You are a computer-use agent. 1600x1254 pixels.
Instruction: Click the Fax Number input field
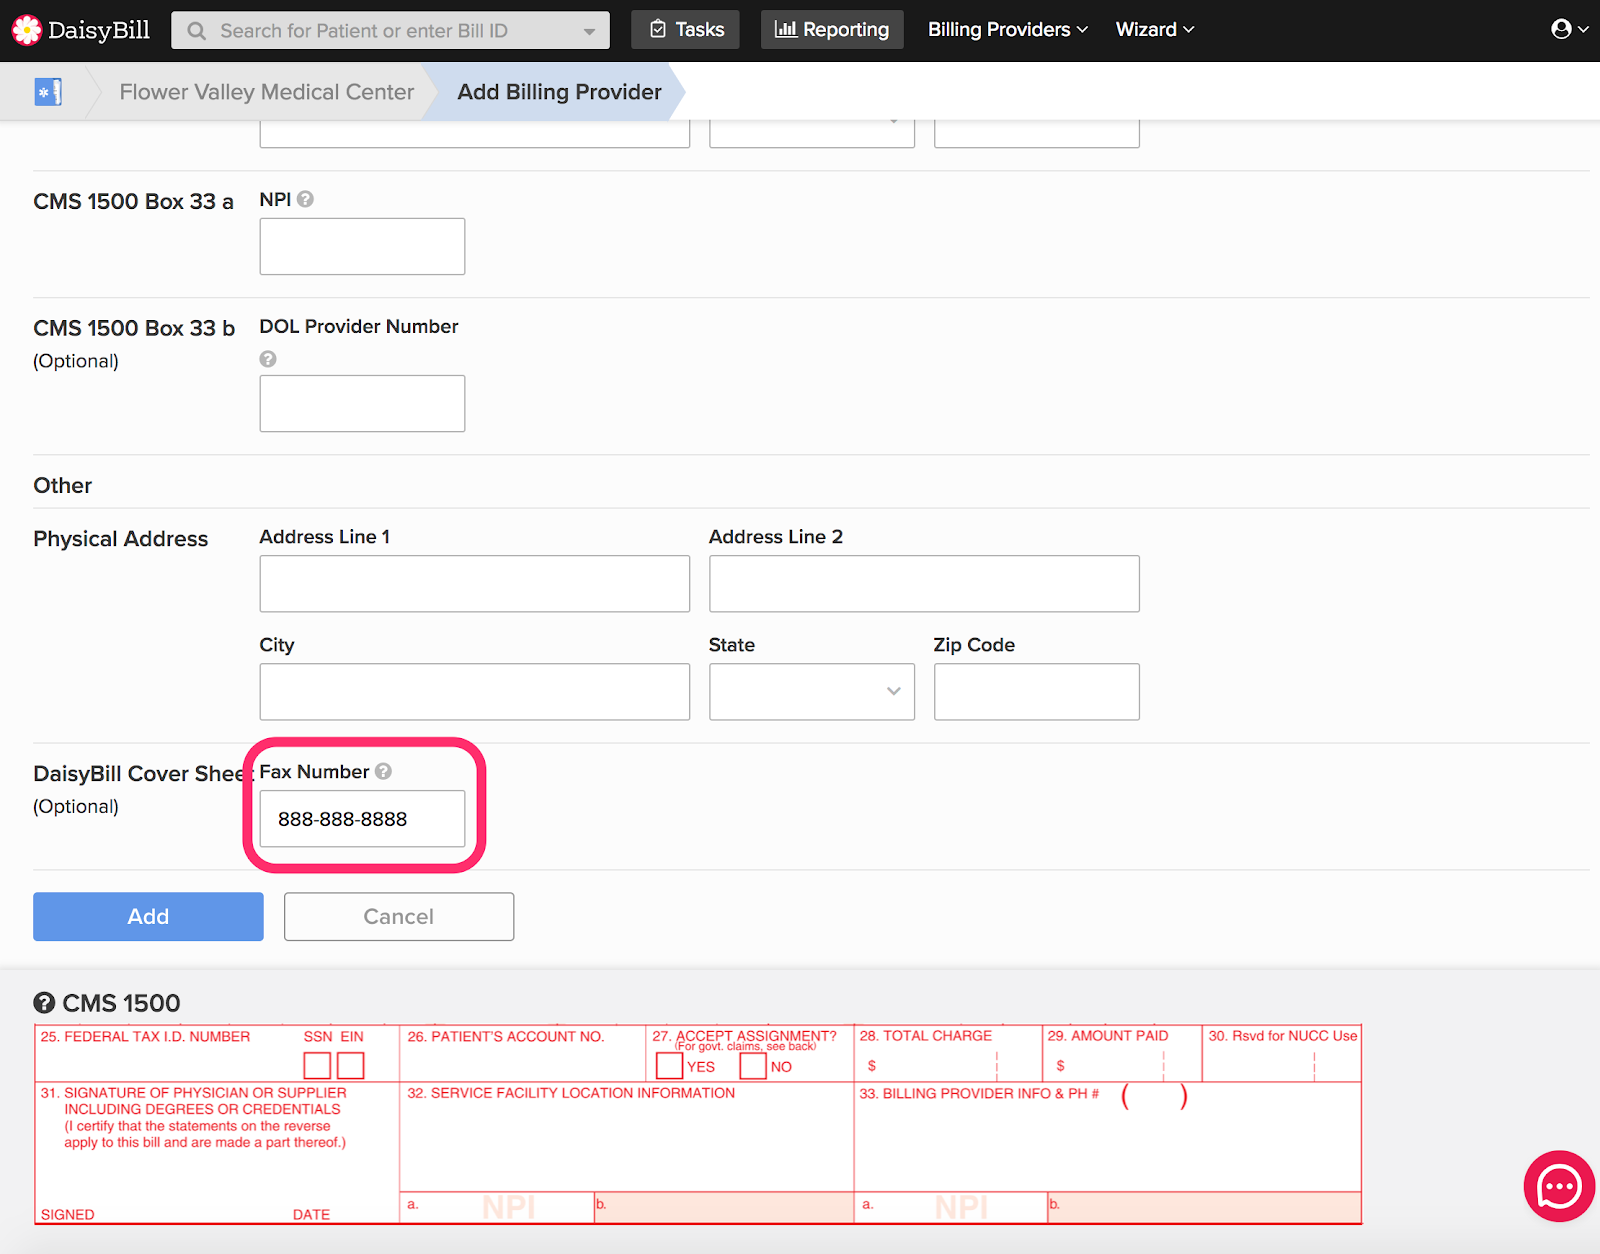tap(362, 819)
